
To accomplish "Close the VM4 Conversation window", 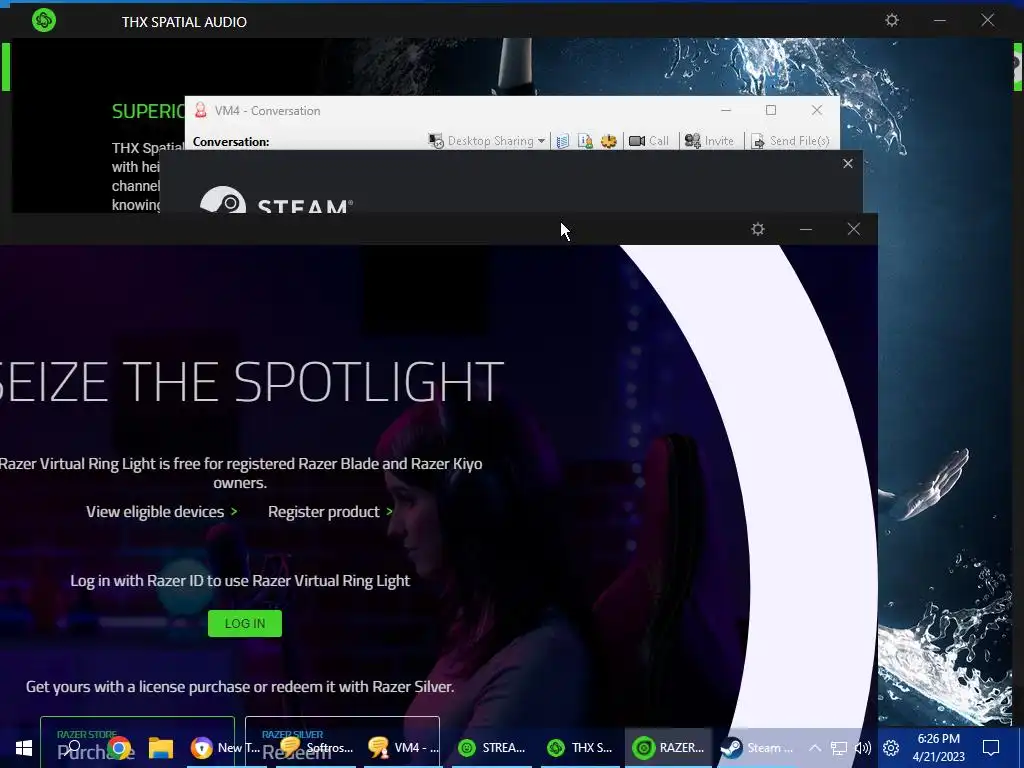I will [x=817, y=110].
